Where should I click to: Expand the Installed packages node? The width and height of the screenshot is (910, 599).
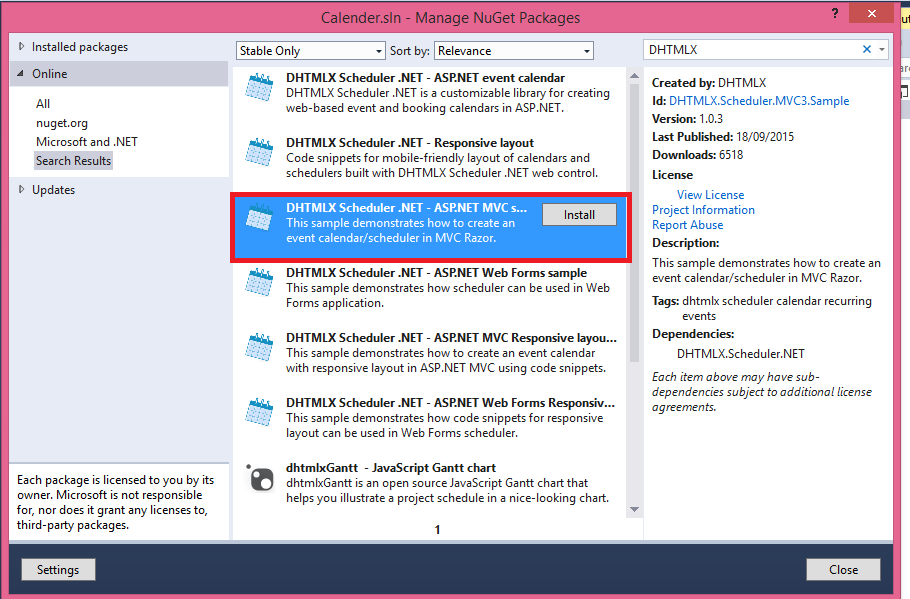pyautogui.click(x=21, y=46)
